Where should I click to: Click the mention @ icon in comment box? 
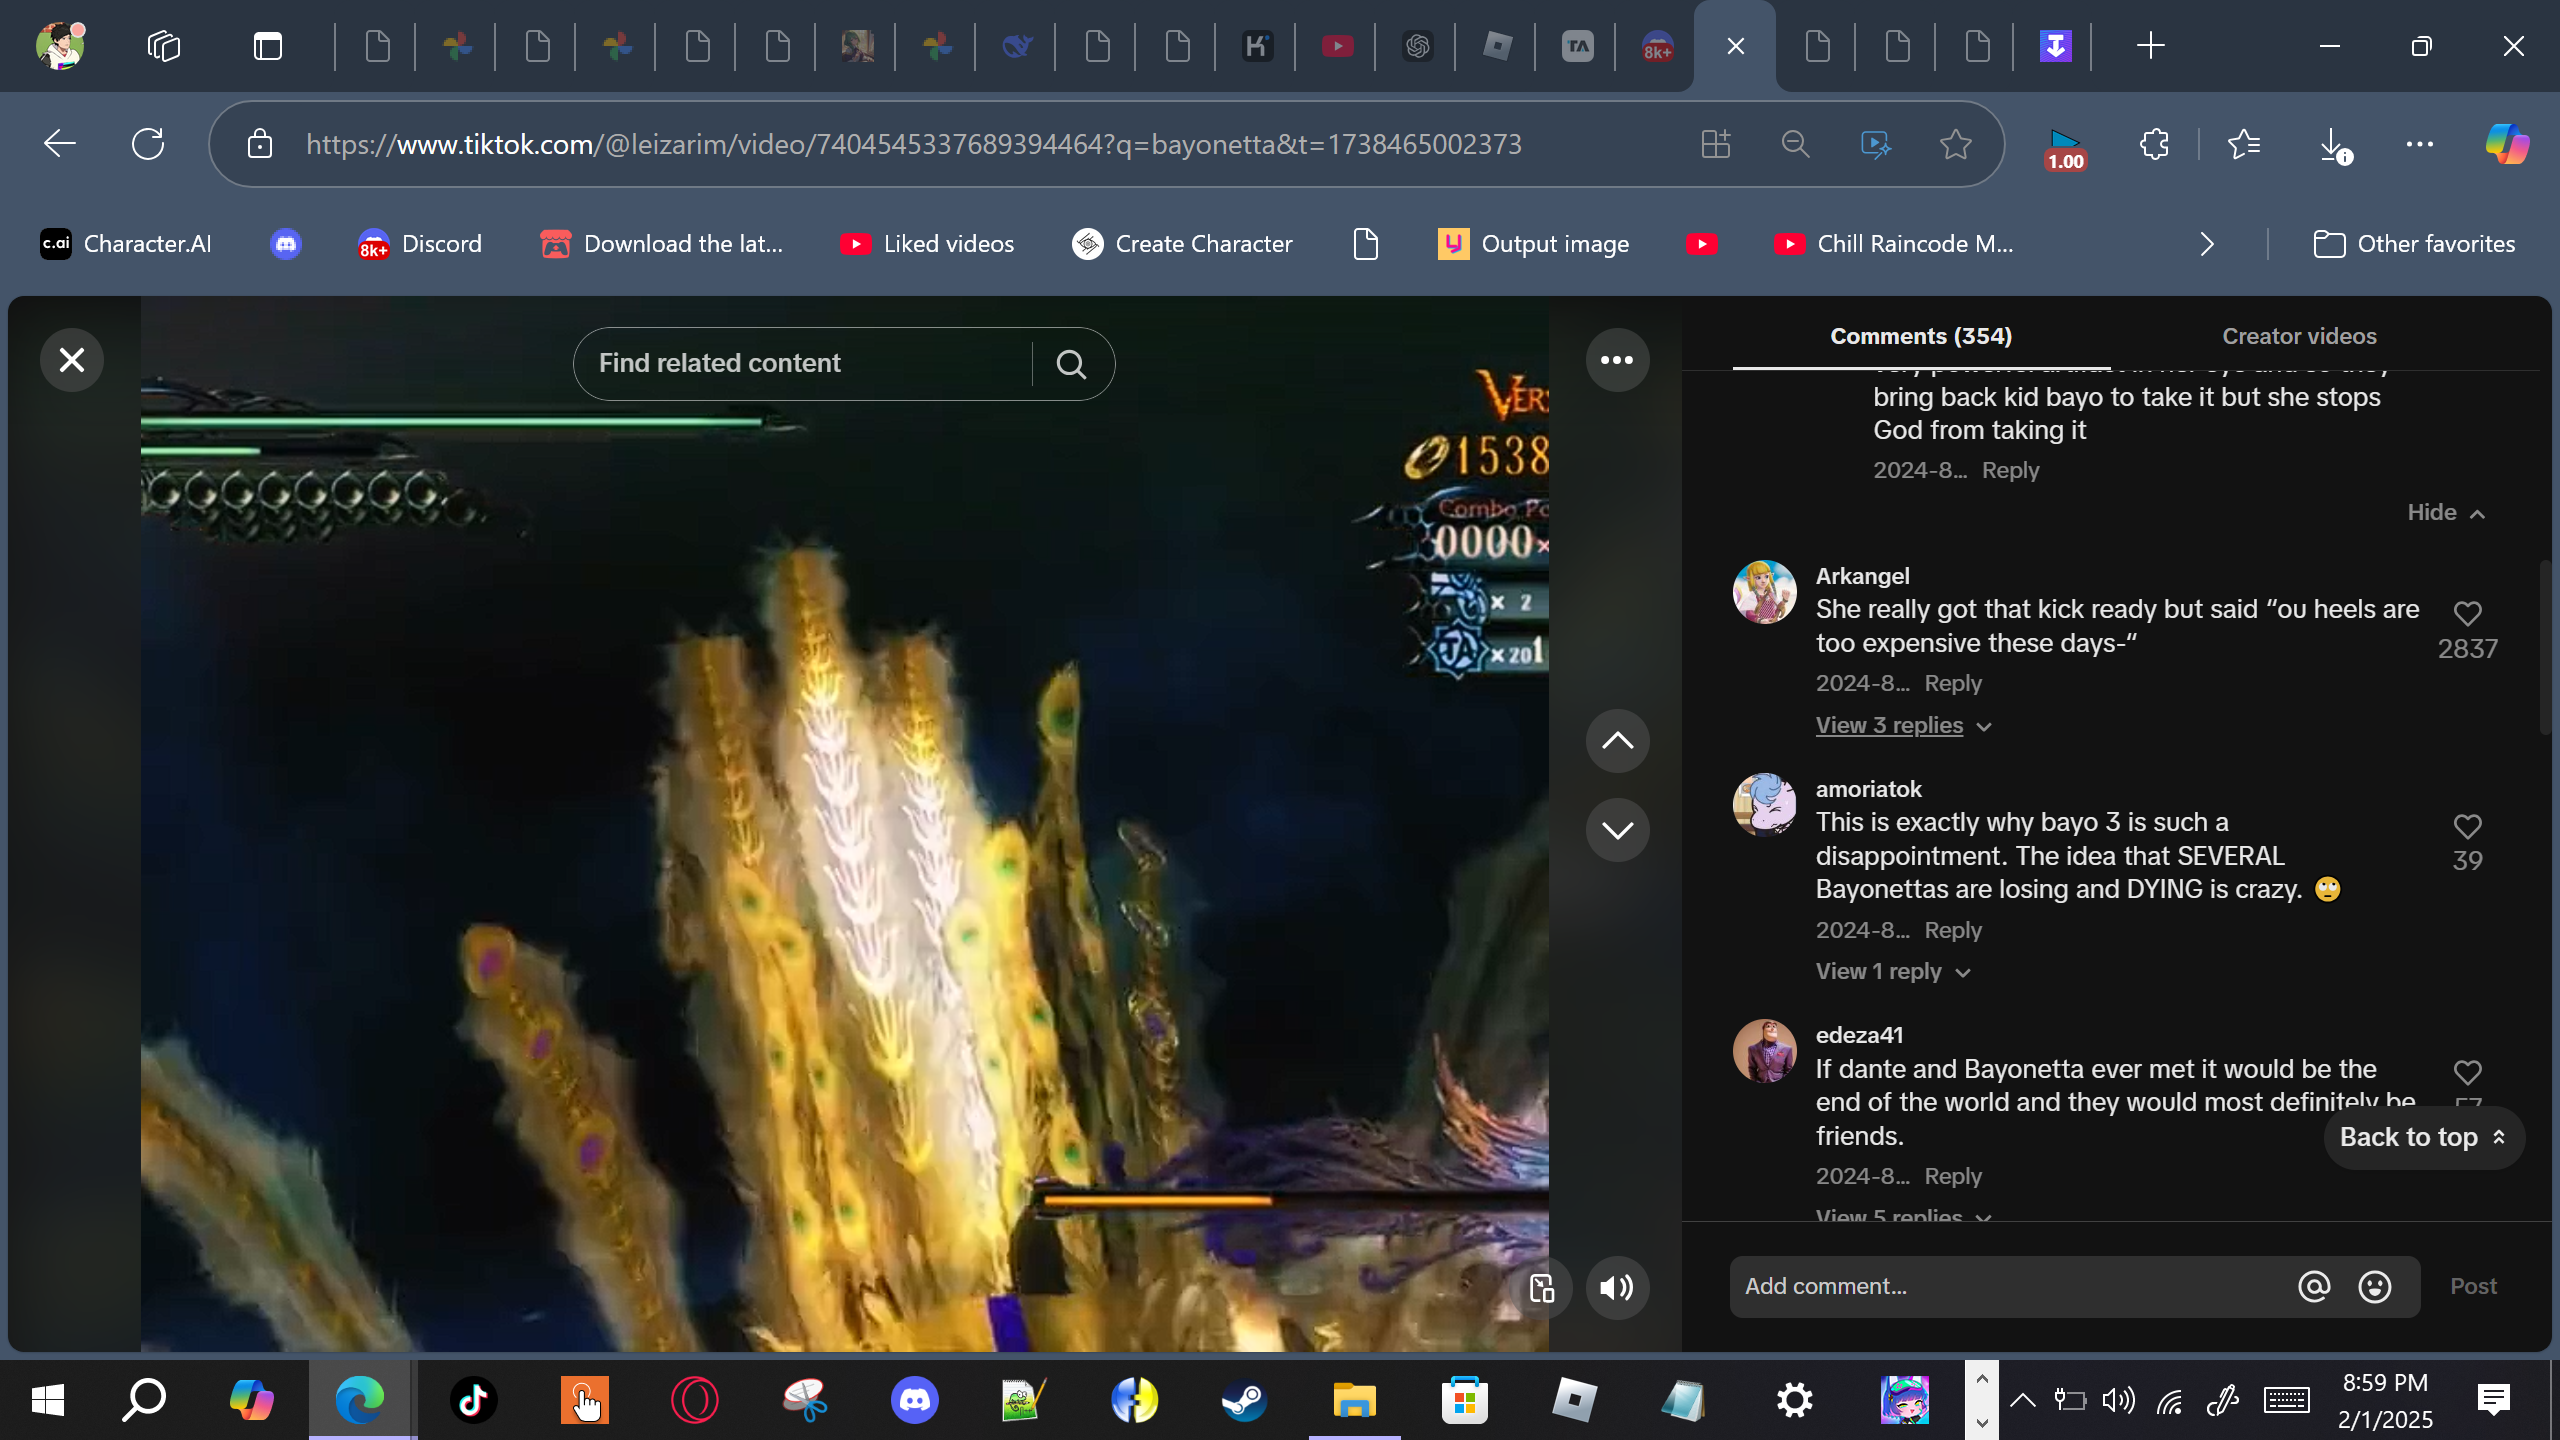[2314, 1287]
